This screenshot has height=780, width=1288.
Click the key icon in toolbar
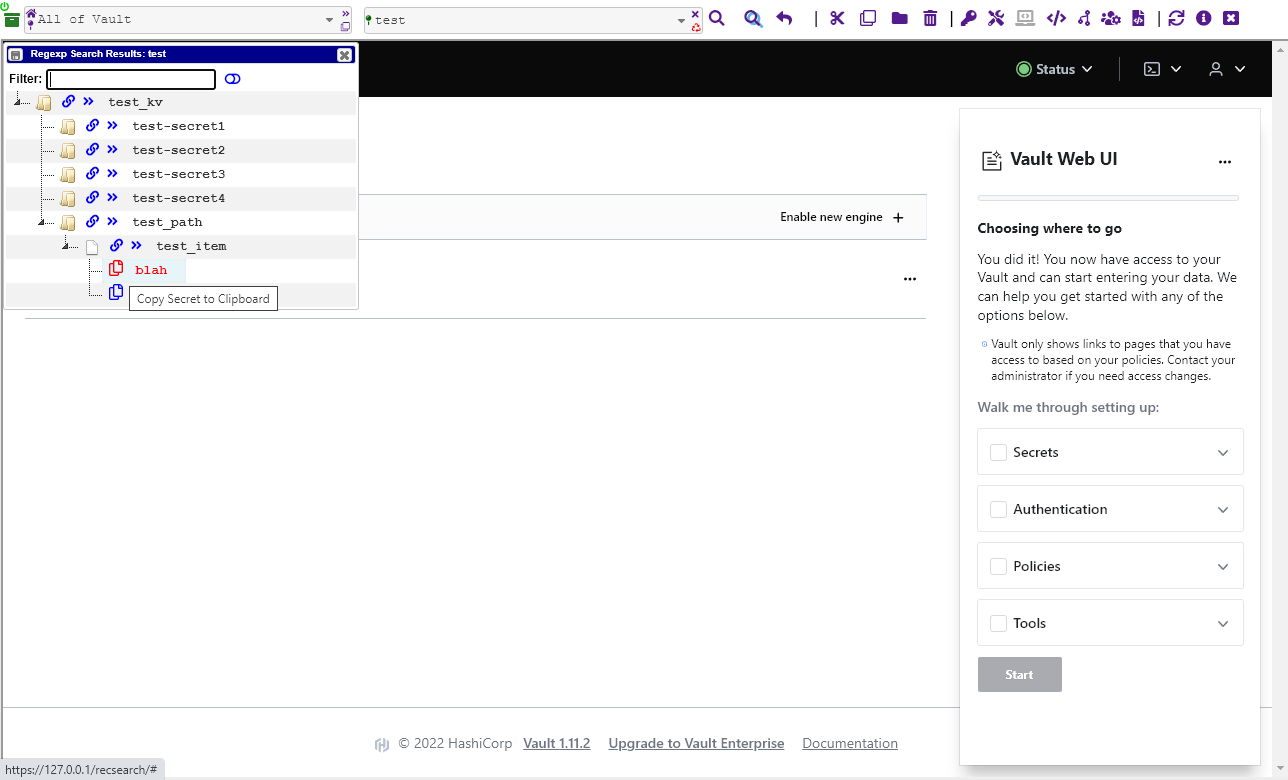click(968, 18)
